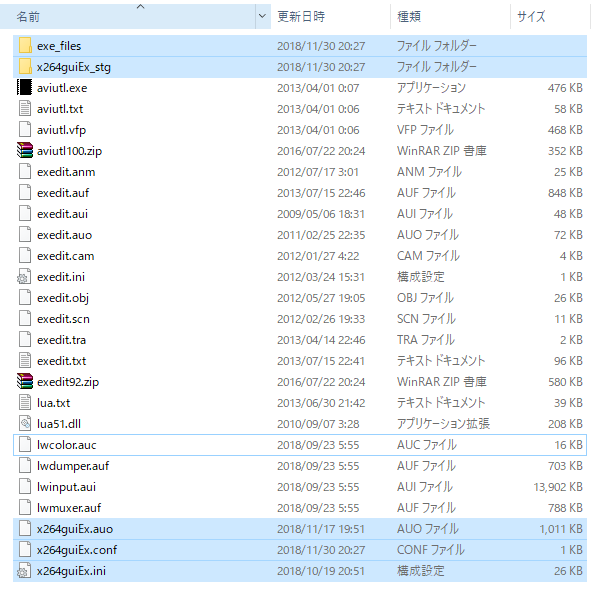Select the file name lua.txt
Viewport: 610px width, 589px height.
tap(53, 403)
